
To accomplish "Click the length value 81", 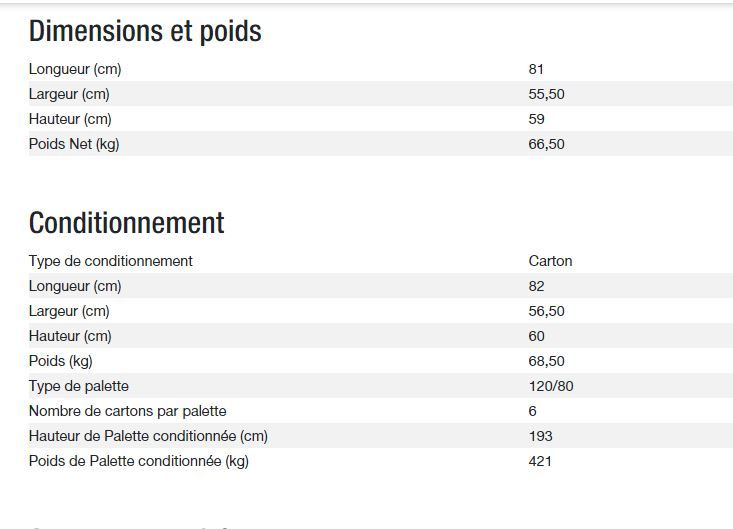I will pos(536,69).
